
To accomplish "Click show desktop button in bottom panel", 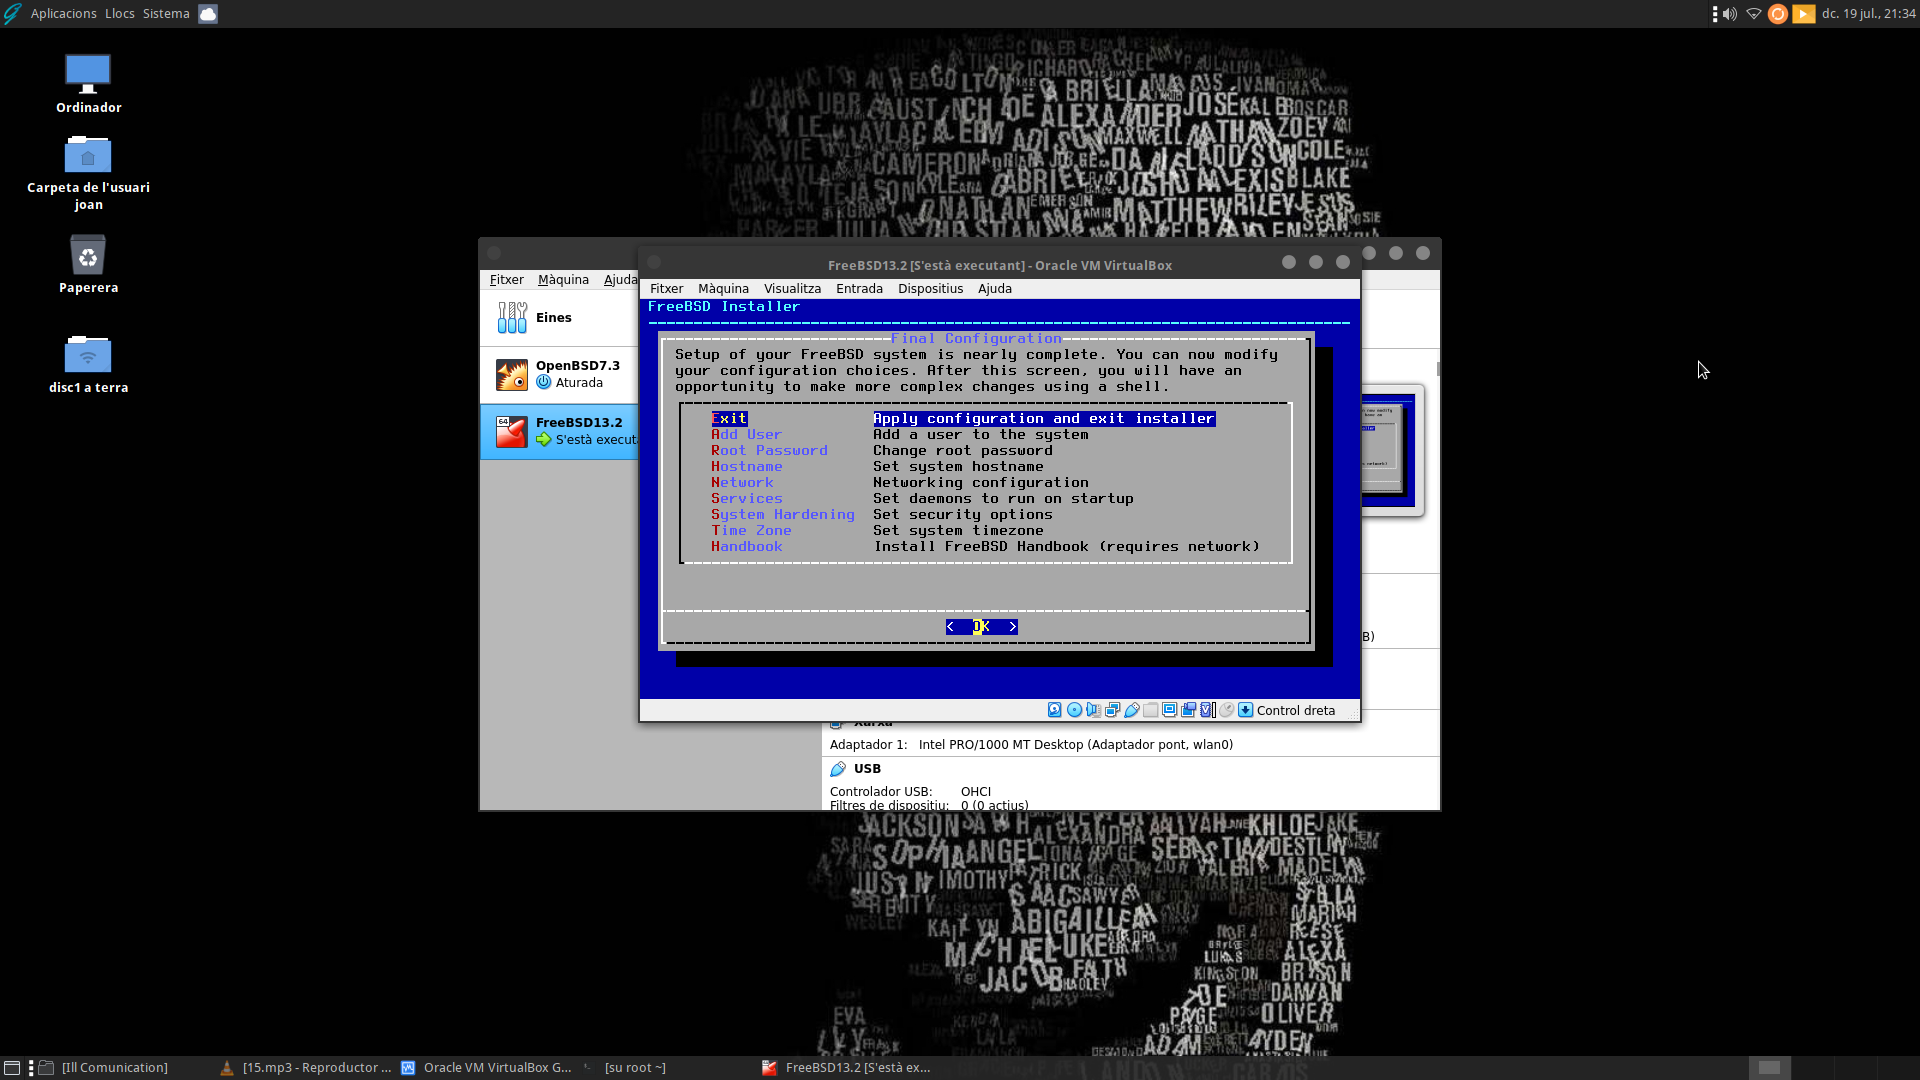I will (12, 1068).
